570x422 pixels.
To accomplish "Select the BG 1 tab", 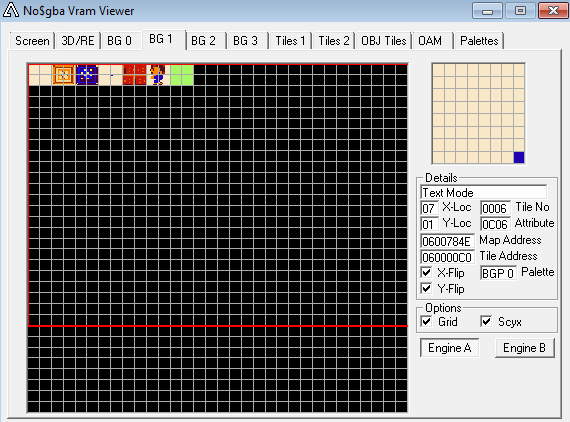I will pyautogui.click(x=161, y=39).
